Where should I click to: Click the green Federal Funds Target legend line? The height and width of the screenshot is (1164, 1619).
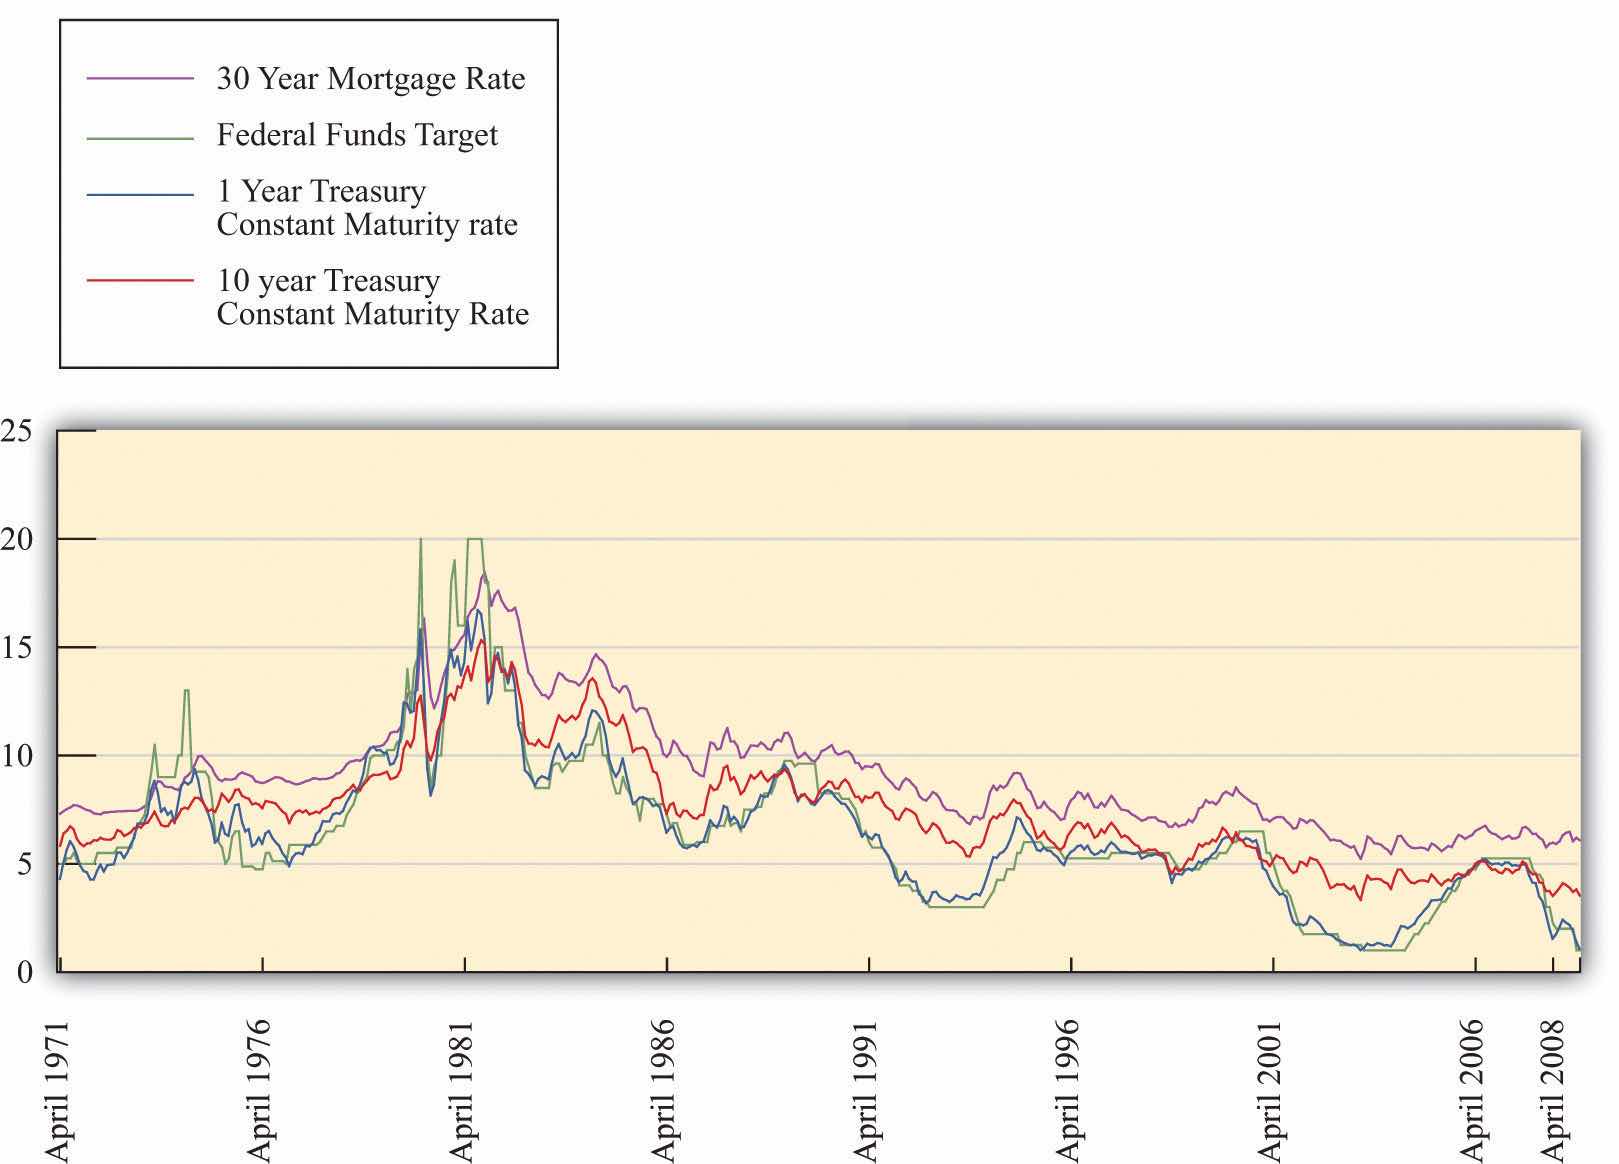[140, 137]
